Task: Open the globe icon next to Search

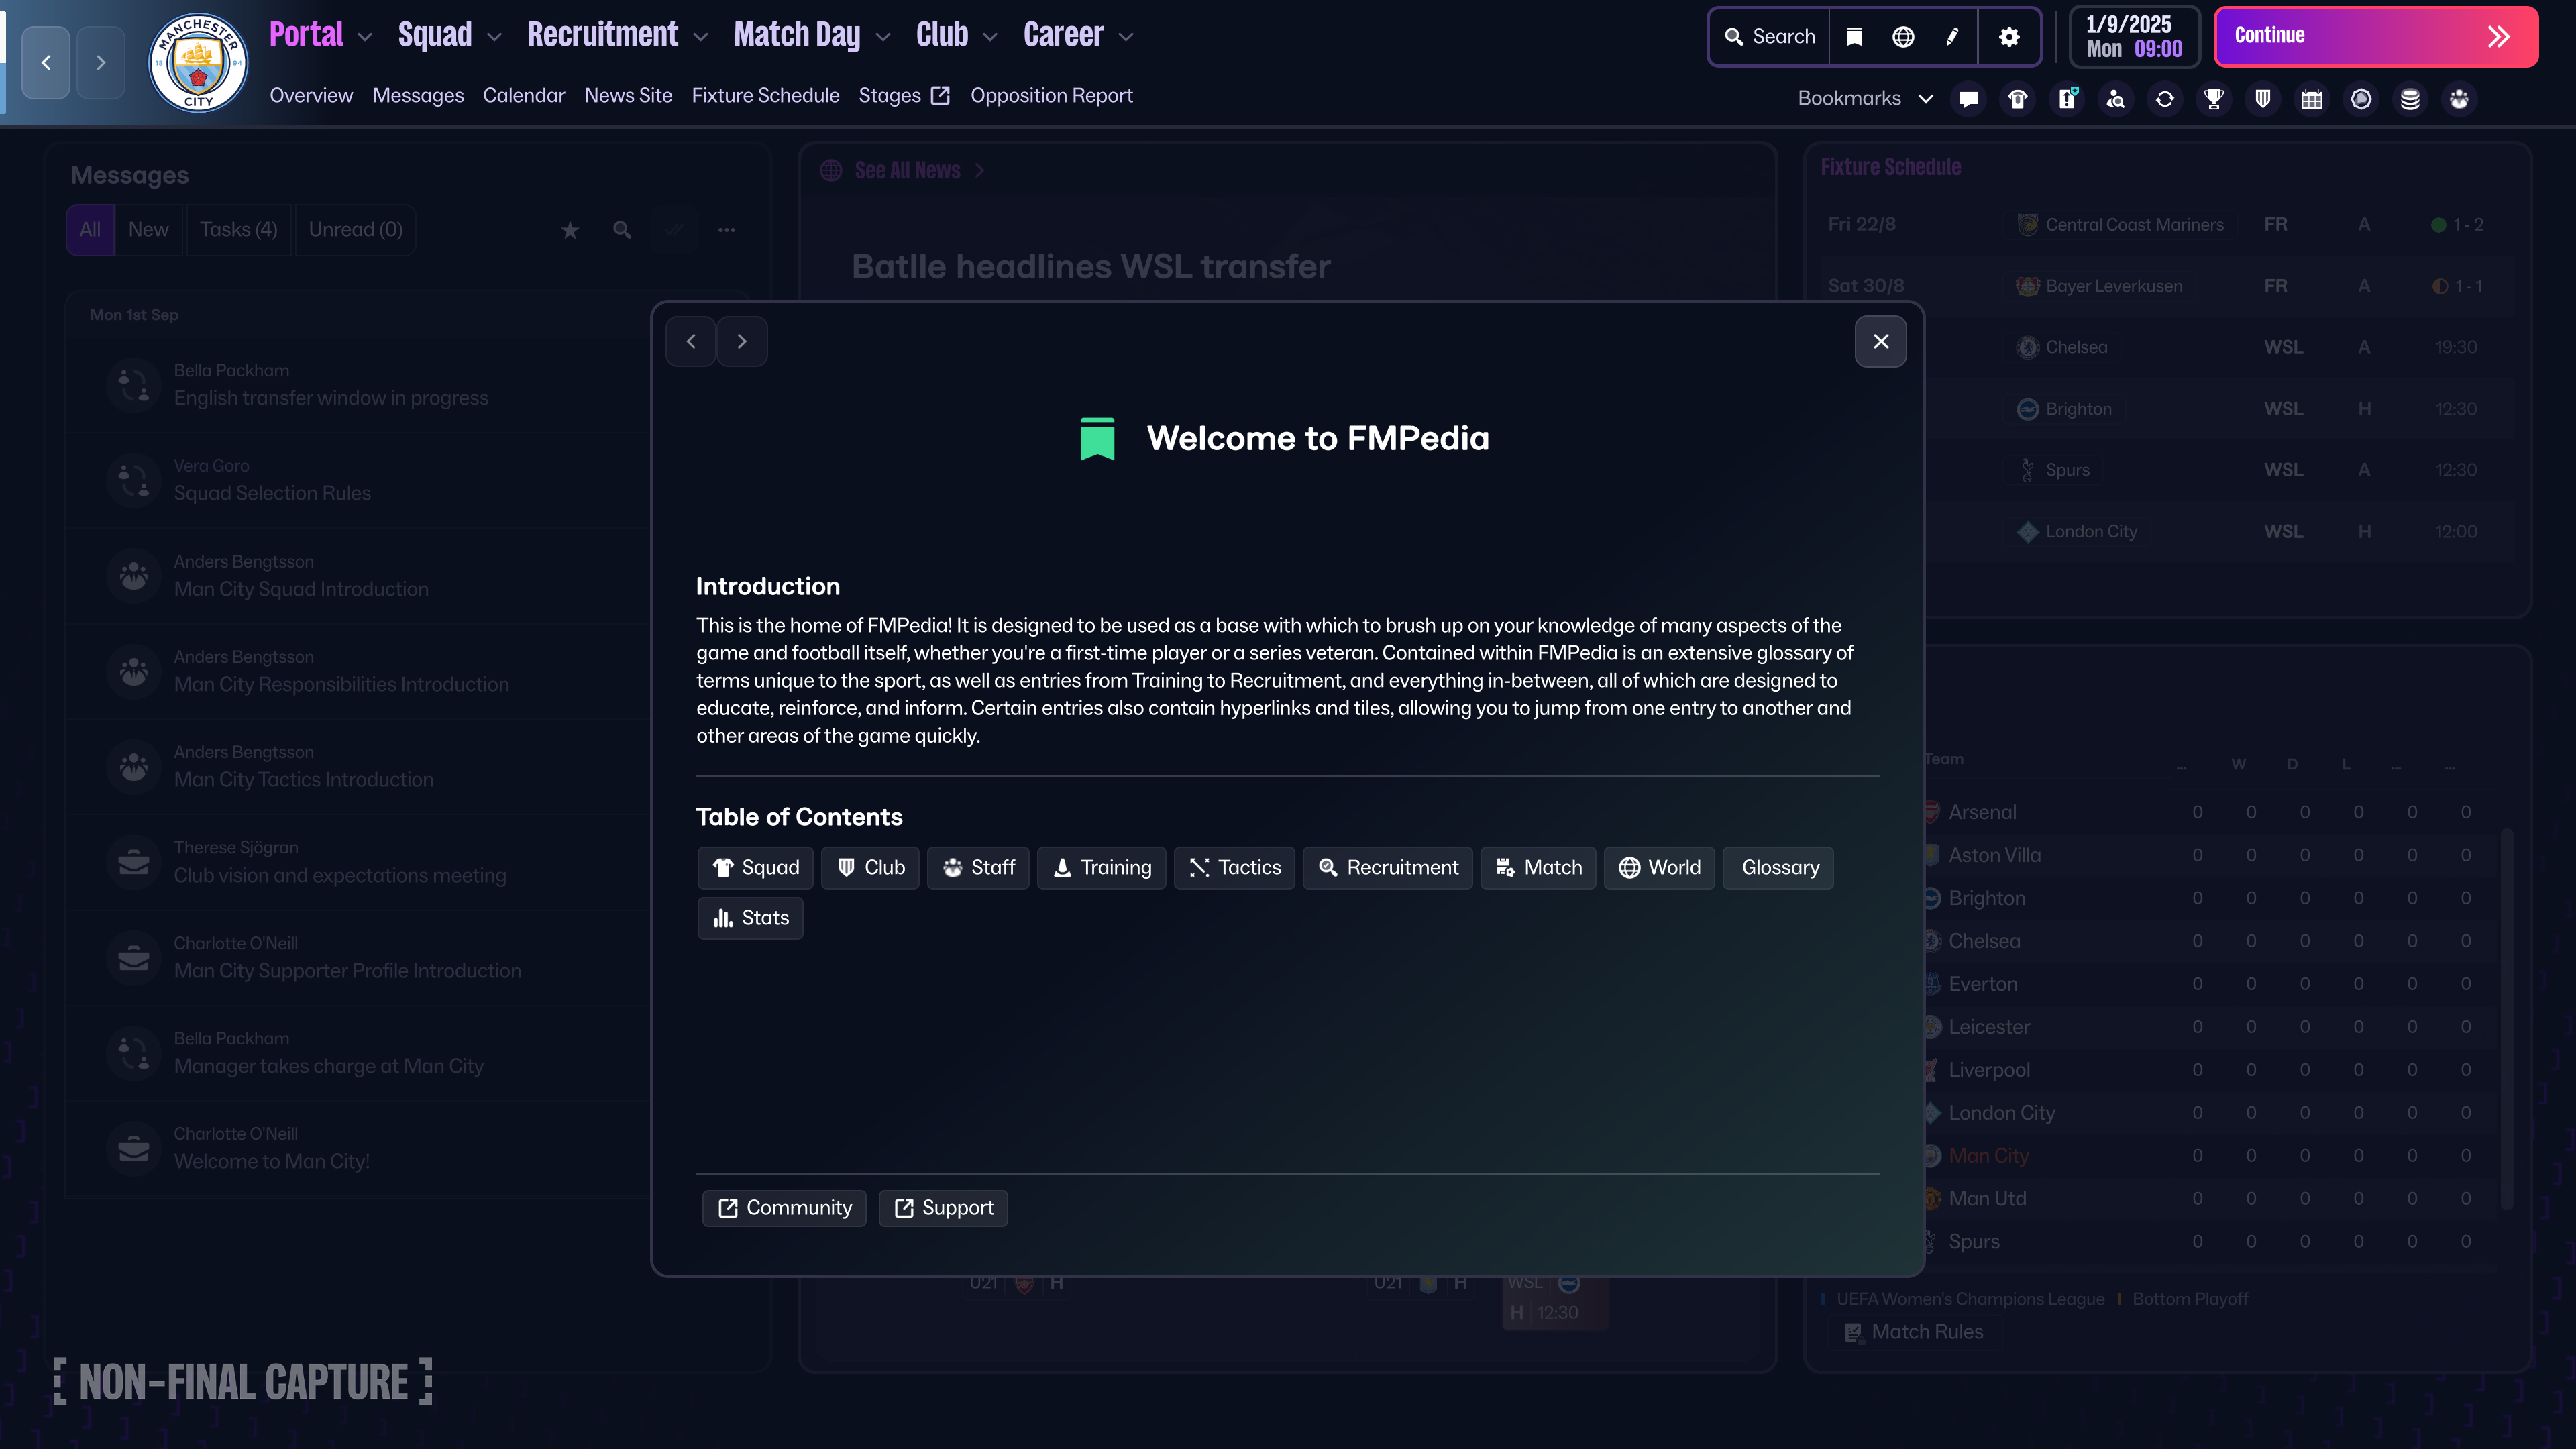Action: pyautogui.click(x=1903, y=37)
